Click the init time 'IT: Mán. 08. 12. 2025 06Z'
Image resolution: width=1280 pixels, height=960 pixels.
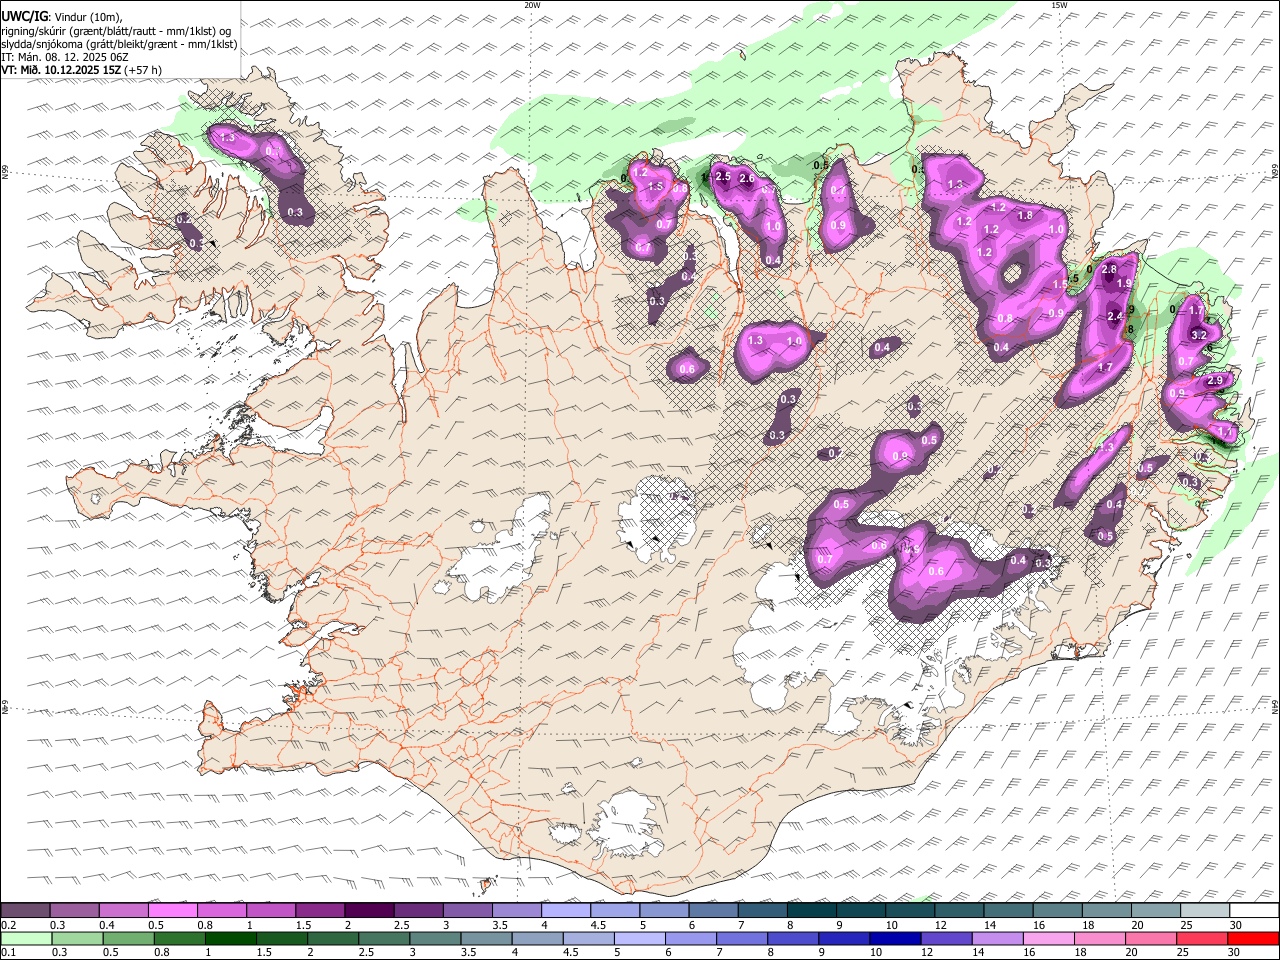pos(65,57)
